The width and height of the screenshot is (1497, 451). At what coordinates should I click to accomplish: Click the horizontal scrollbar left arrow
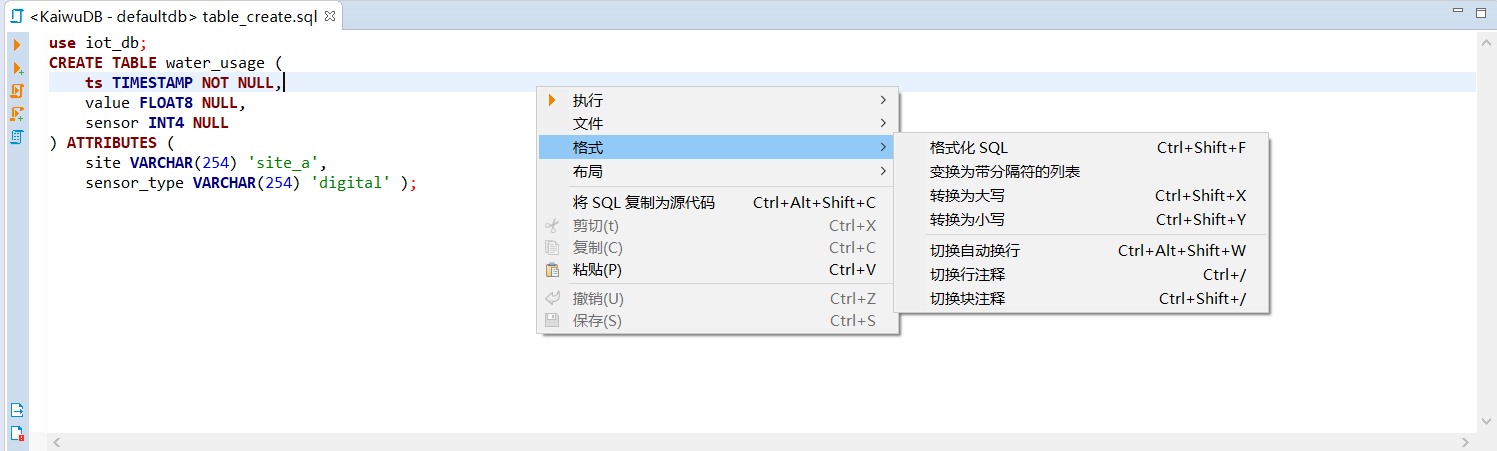[x=57, y=442]
